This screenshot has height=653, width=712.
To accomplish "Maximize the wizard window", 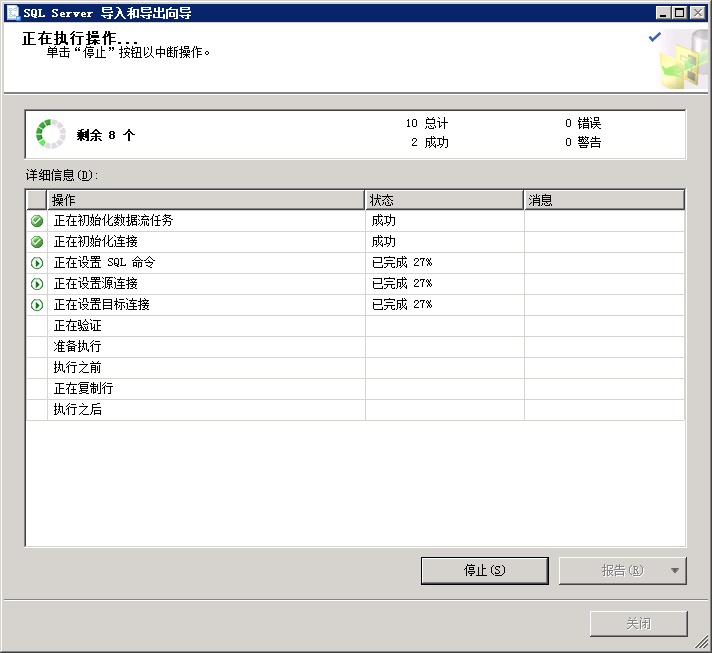I will pos(680,13).
